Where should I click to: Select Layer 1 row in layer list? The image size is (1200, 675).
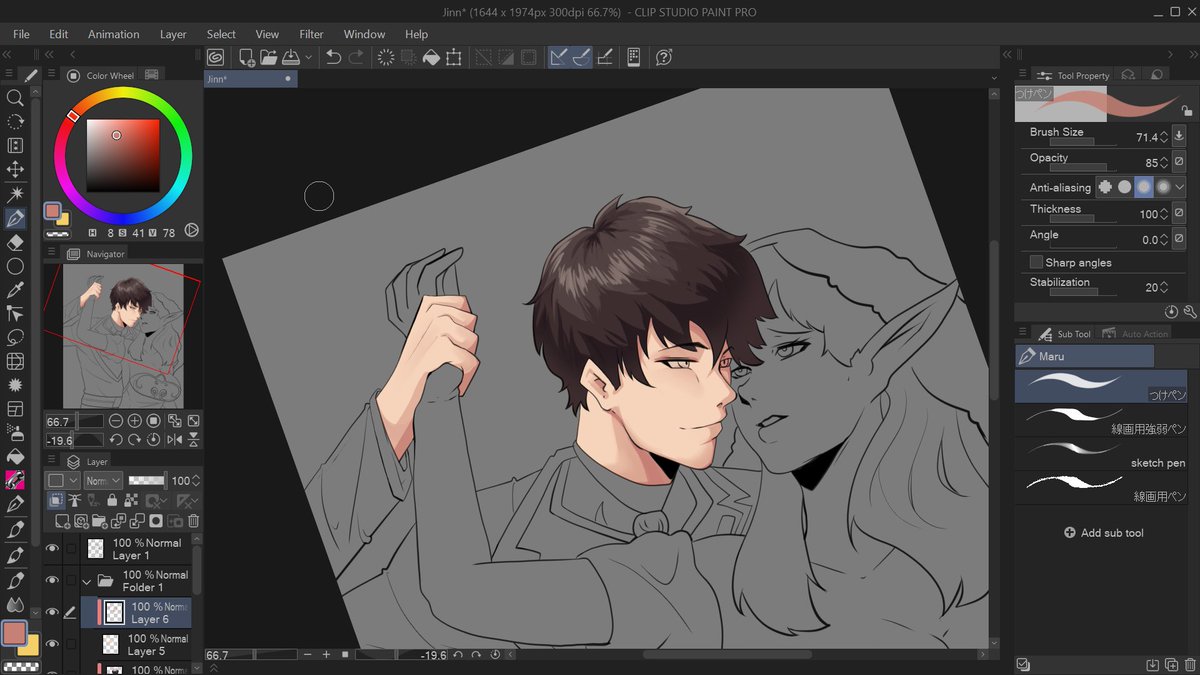click(135, 549)
